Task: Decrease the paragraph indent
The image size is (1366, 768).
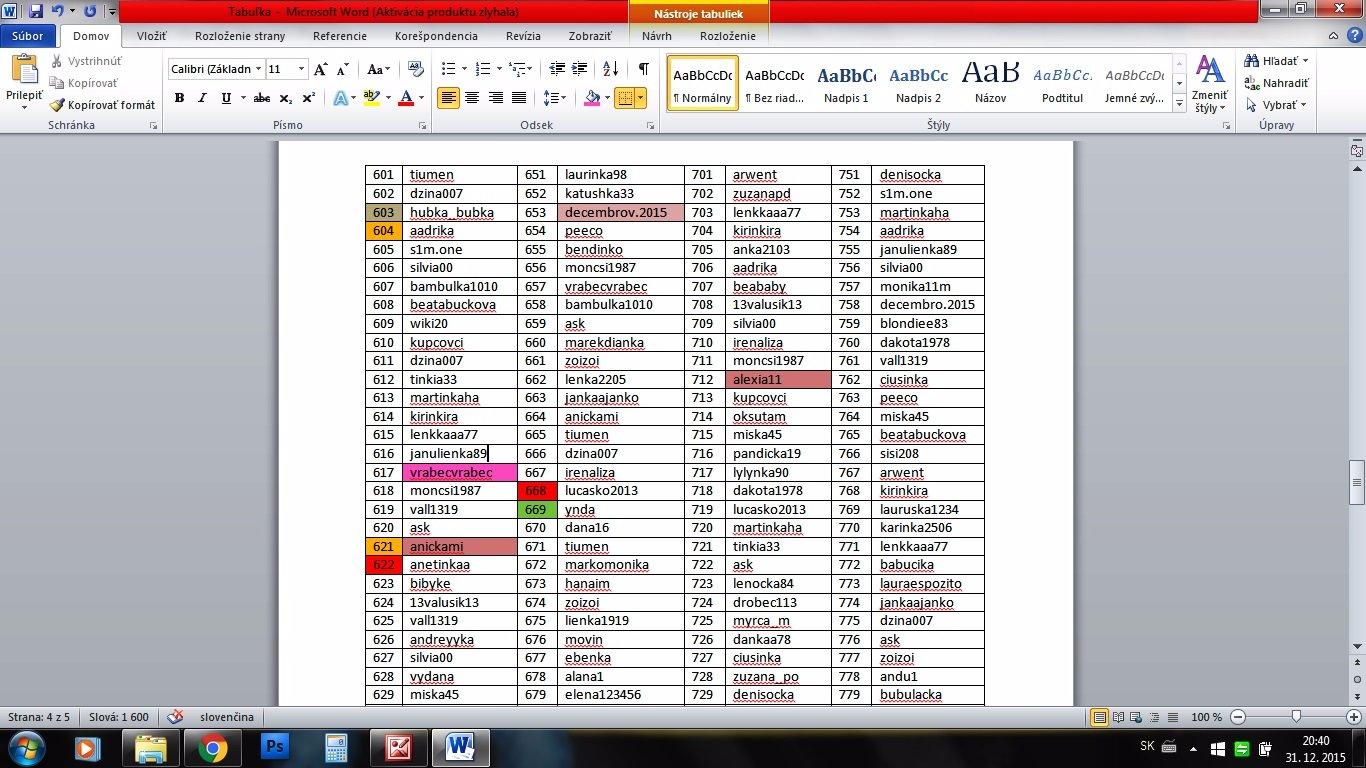Action: tap(557, 69)
